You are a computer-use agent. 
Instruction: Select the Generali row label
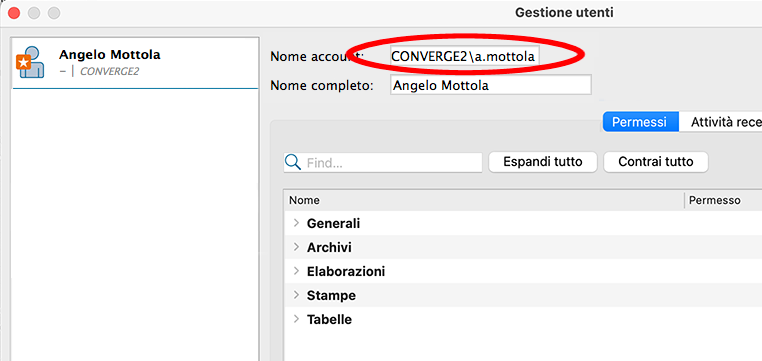[x=333, y=223]
